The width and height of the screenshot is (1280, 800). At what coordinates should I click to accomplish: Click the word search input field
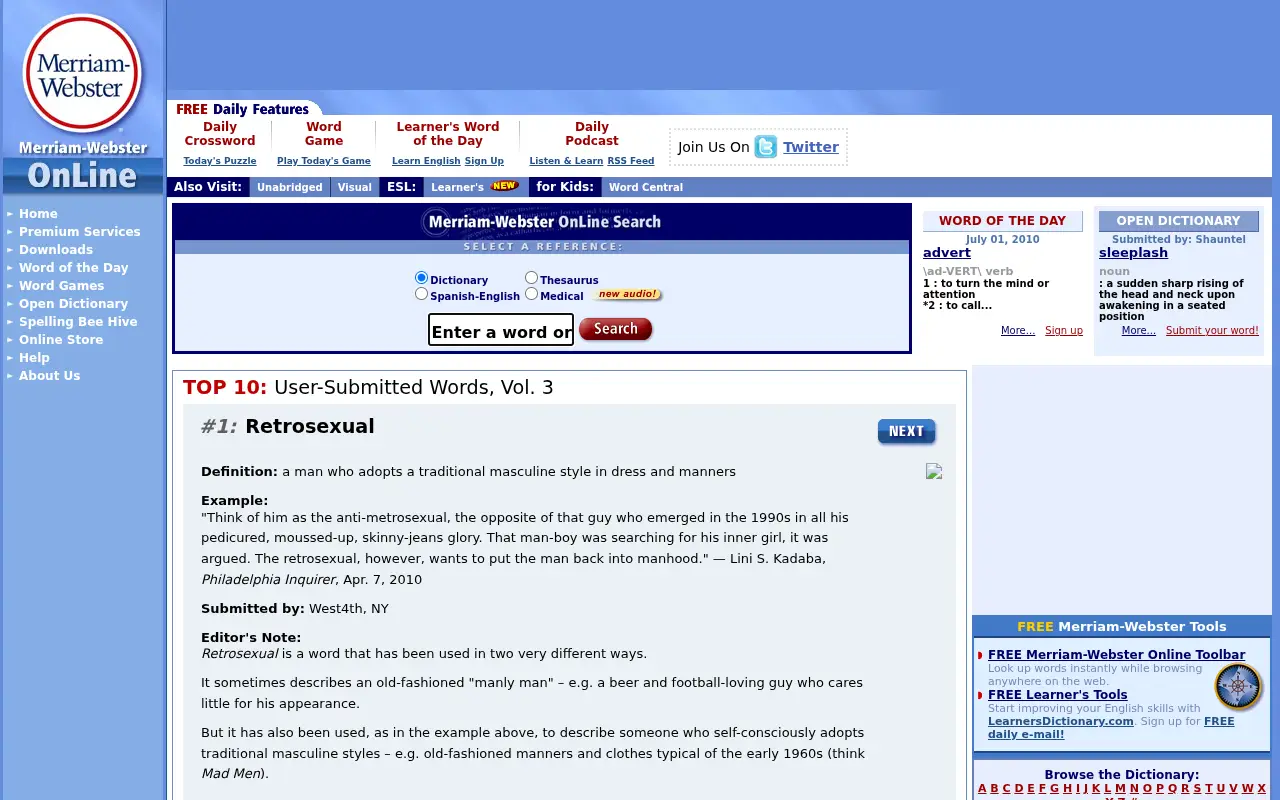501,330
